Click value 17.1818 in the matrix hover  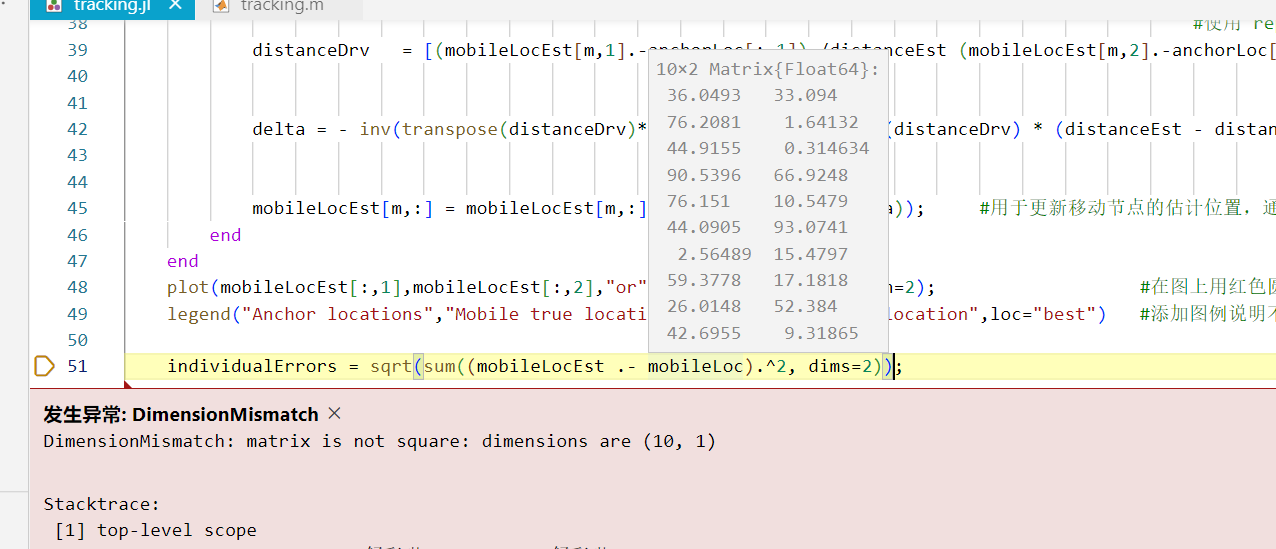pos(811,280)
